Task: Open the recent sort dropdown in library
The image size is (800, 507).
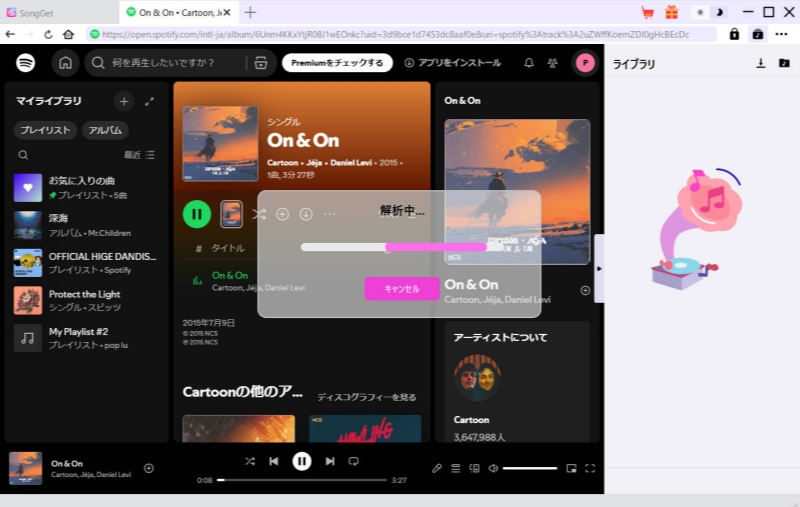Action: pos(139,155)
